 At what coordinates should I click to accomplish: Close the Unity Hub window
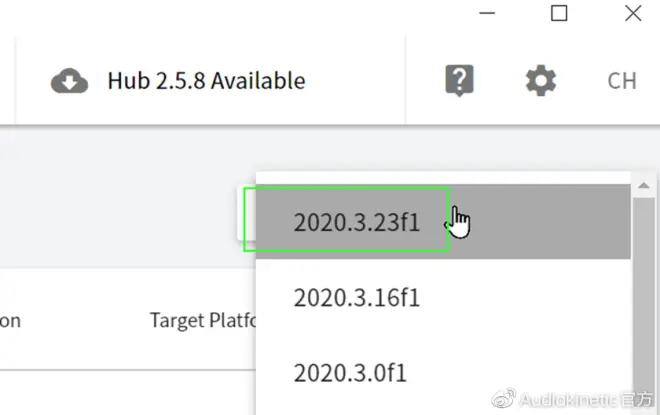(633, 13)
